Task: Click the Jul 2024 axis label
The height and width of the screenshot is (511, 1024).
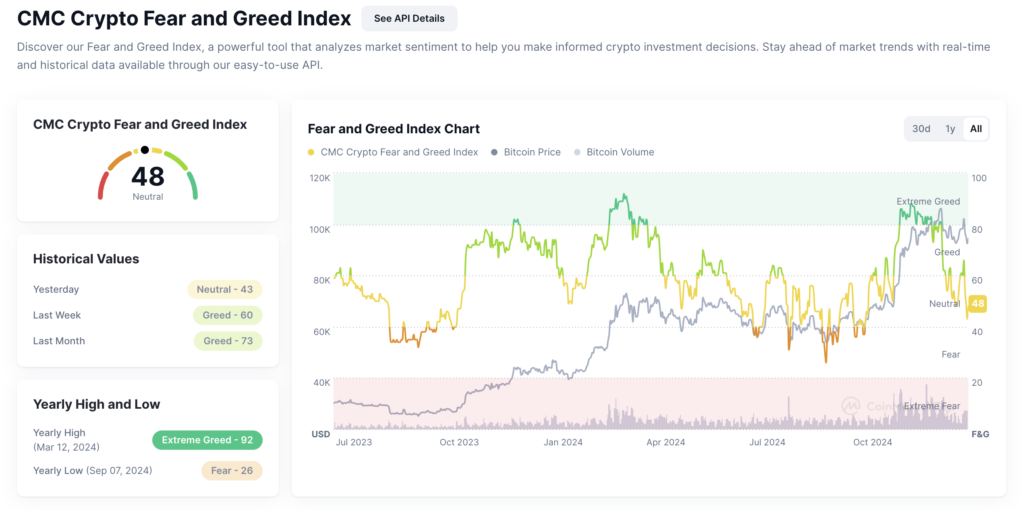Action: (767, 442)
